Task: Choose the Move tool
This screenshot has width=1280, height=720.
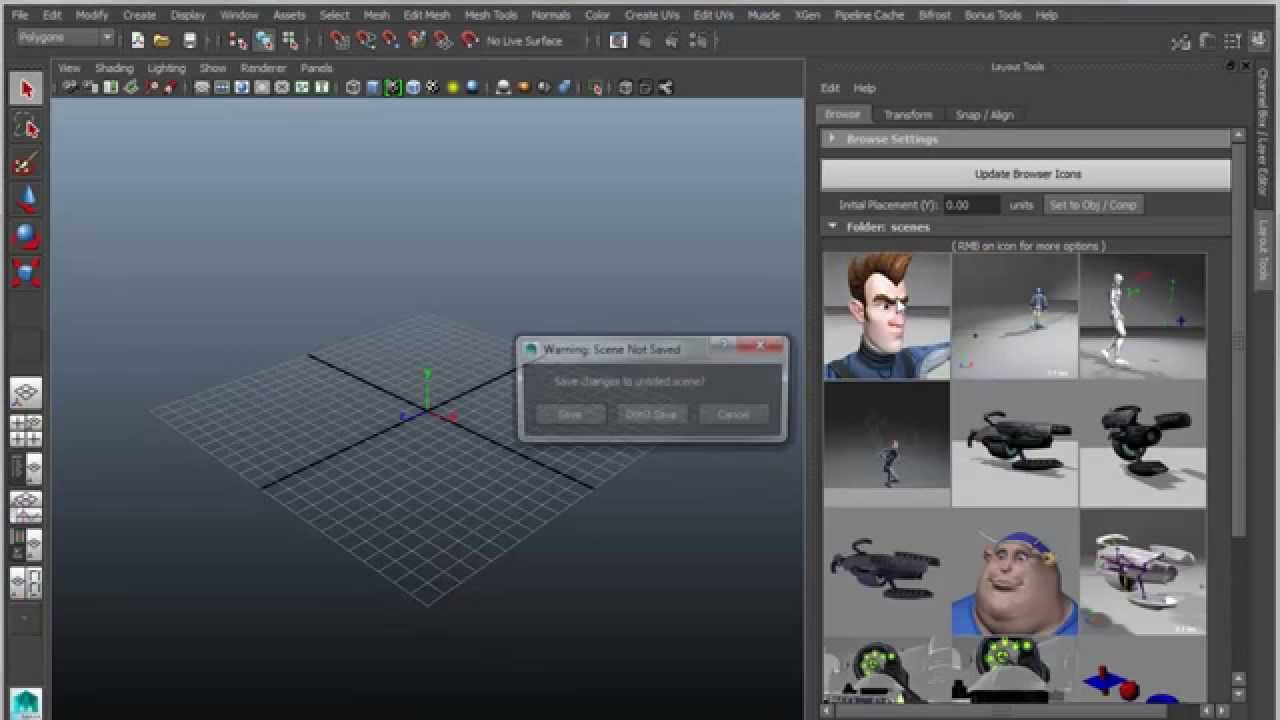Action: 27,198
